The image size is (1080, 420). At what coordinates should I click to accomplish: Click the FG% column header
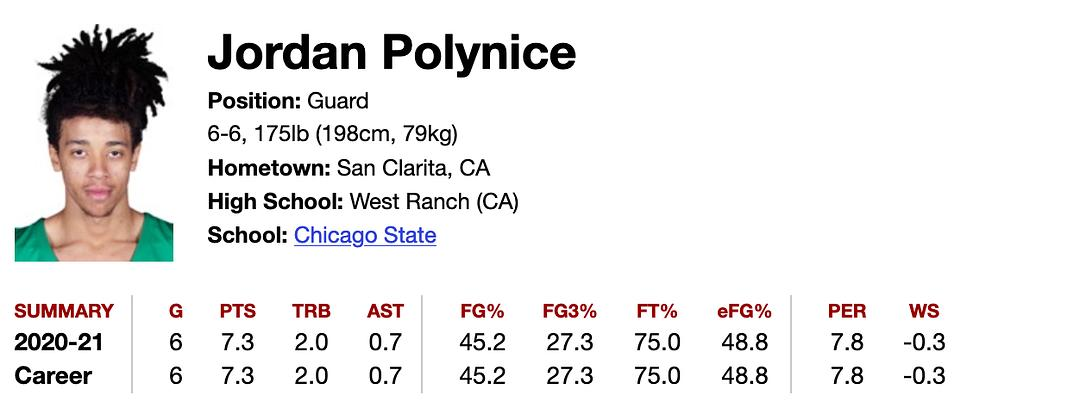(483, 311)
